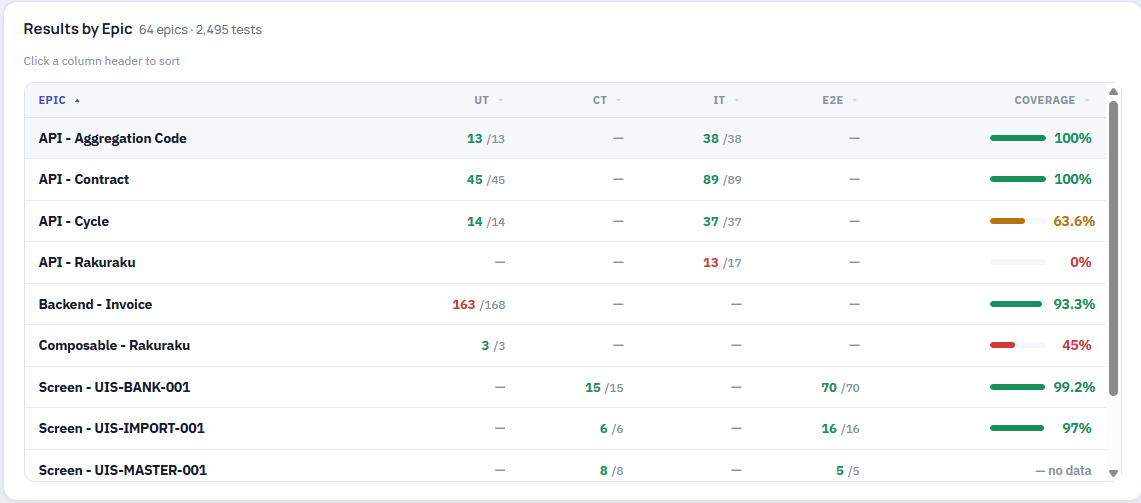The width and height of the screenshot is (1141, 503).
Task: Click the 15 /15 CT result
Action: tap(604, 387)
